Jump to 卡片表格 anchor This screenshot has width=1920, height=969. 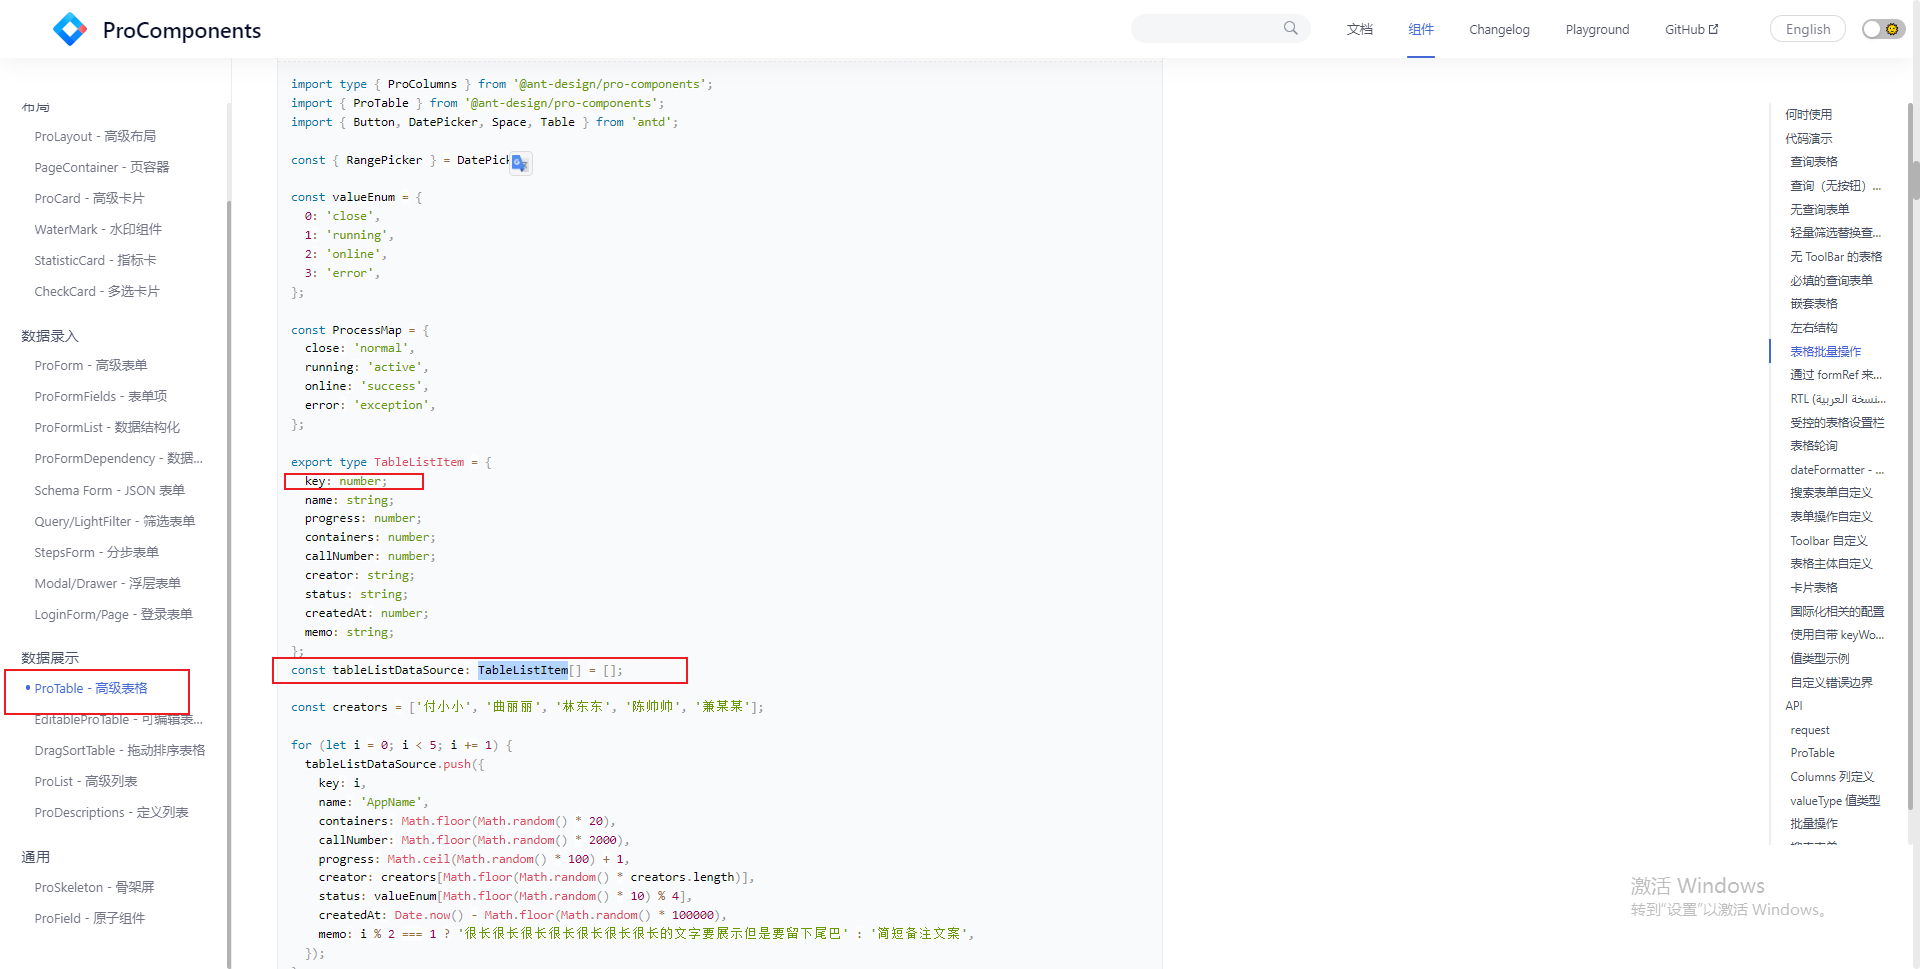[1814, 588]
